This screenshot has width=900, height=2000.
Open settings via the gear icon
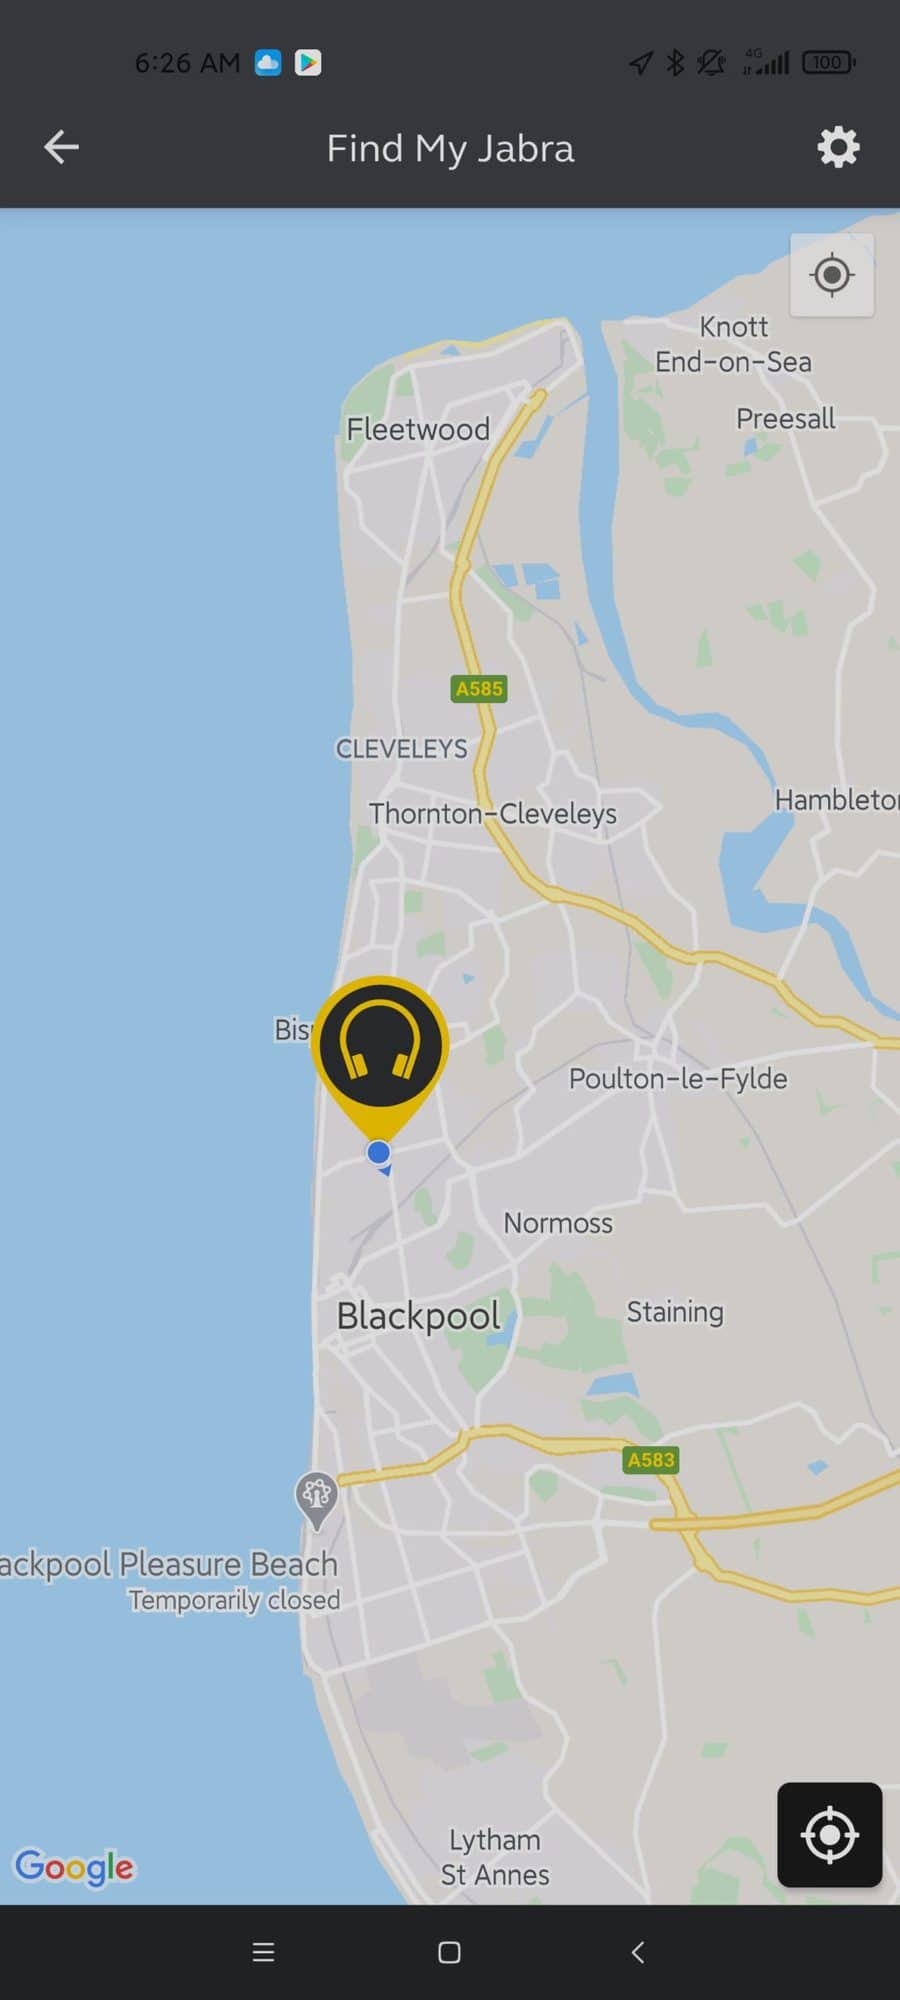coord(838,147)
